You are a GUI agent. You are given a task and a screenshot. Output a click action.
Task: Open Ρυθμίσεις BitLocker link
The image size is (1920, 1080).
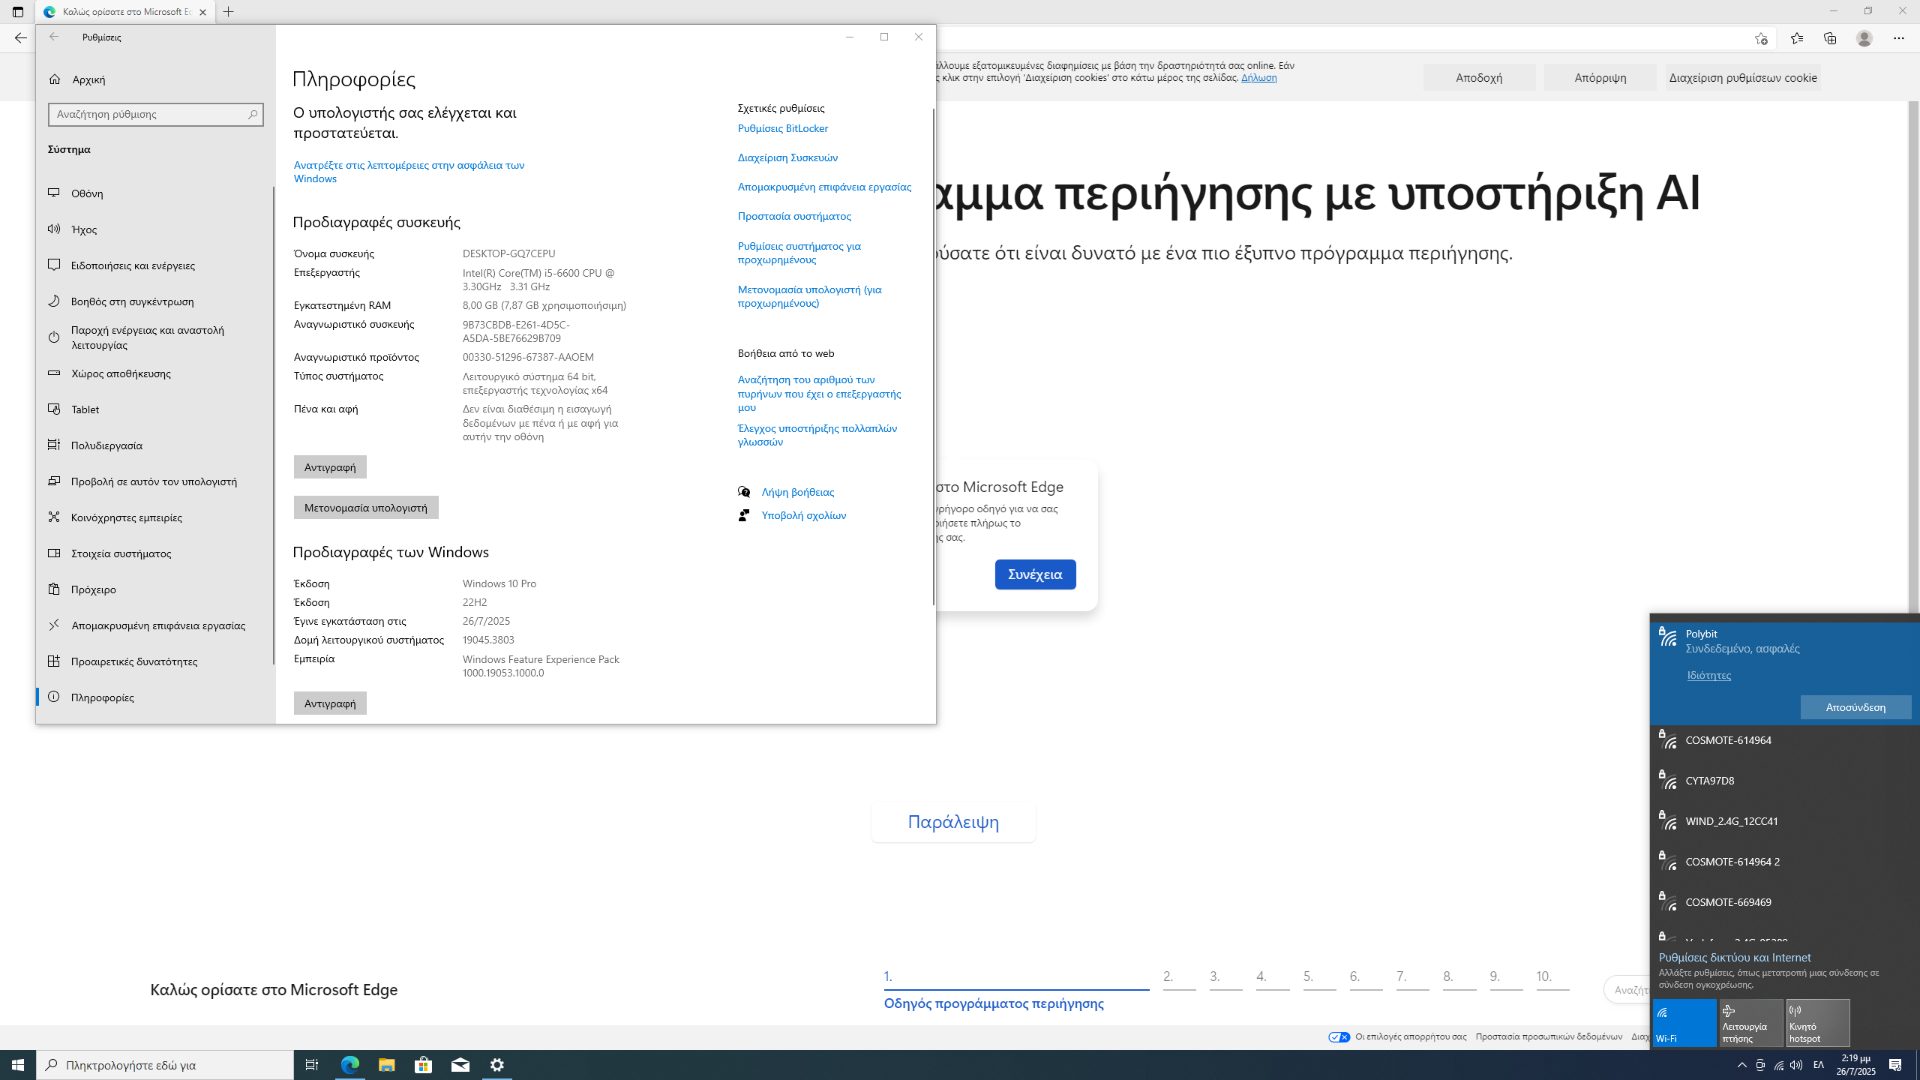783,128
